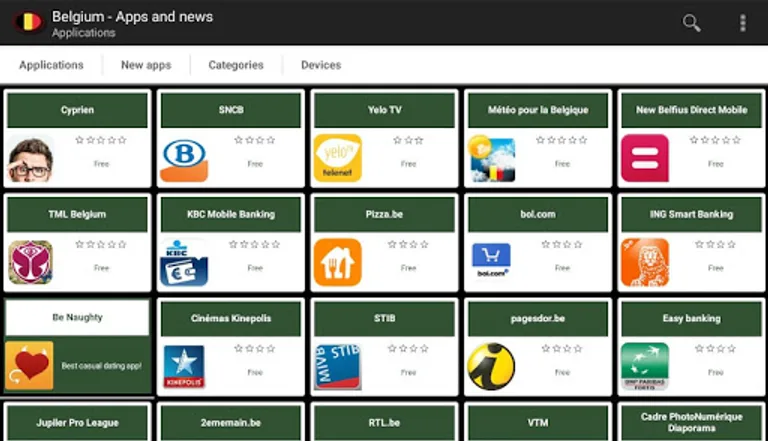
Task: Open the bol.com shopping cart icon
Action: coord(491,261)
